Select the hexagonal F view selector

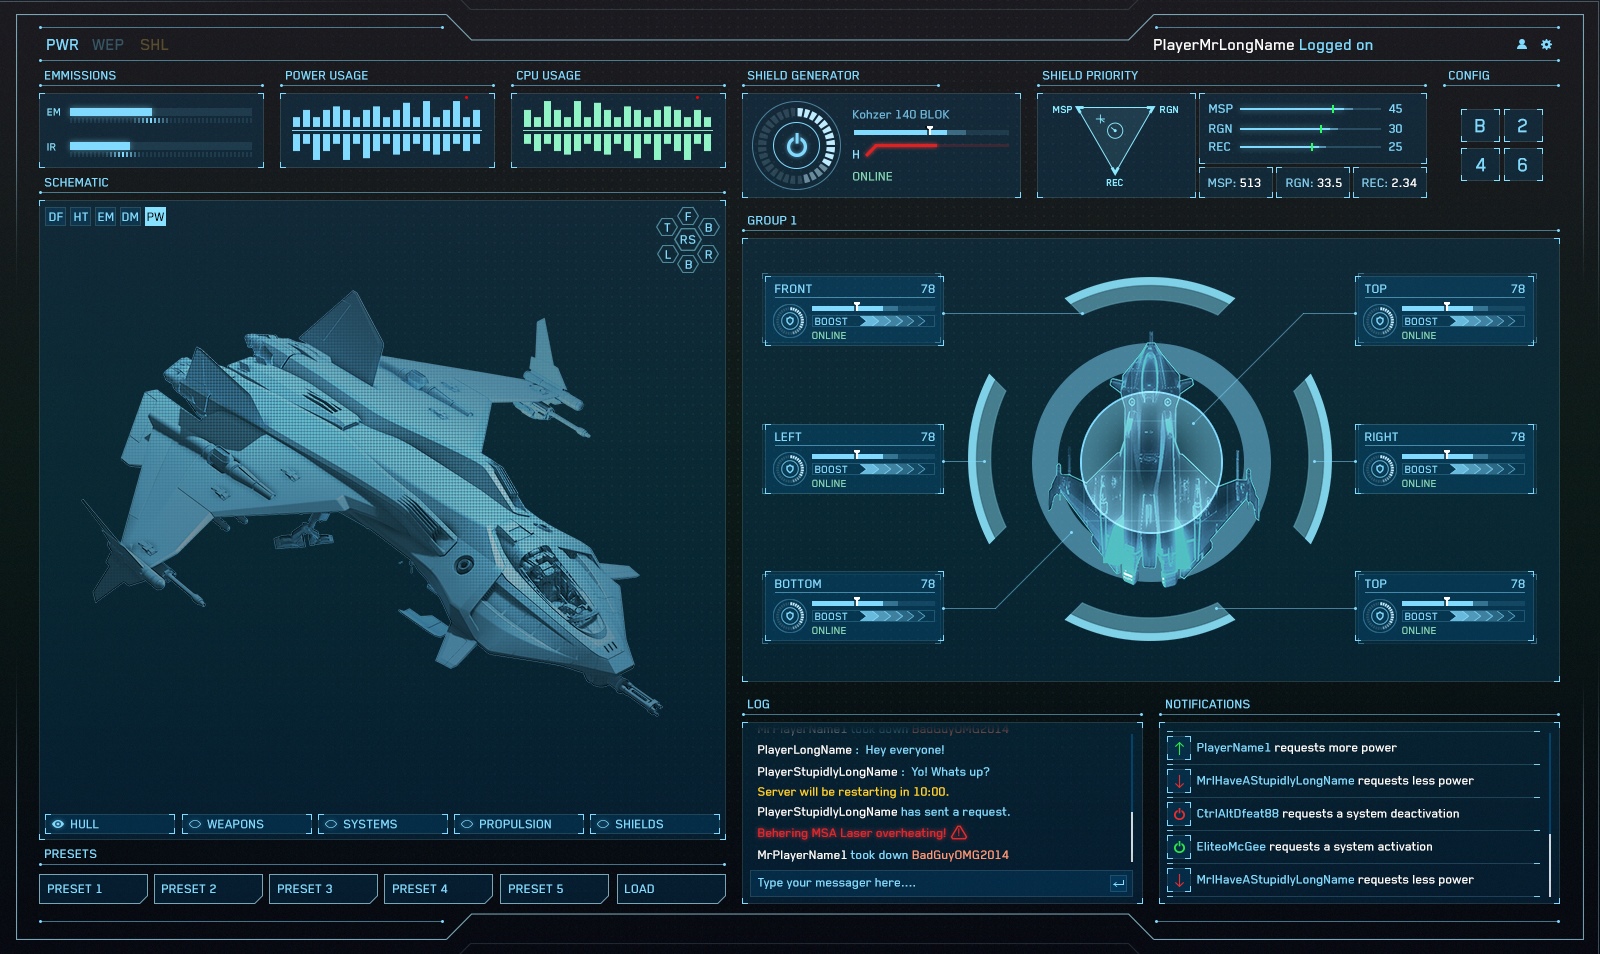(688, 216)
